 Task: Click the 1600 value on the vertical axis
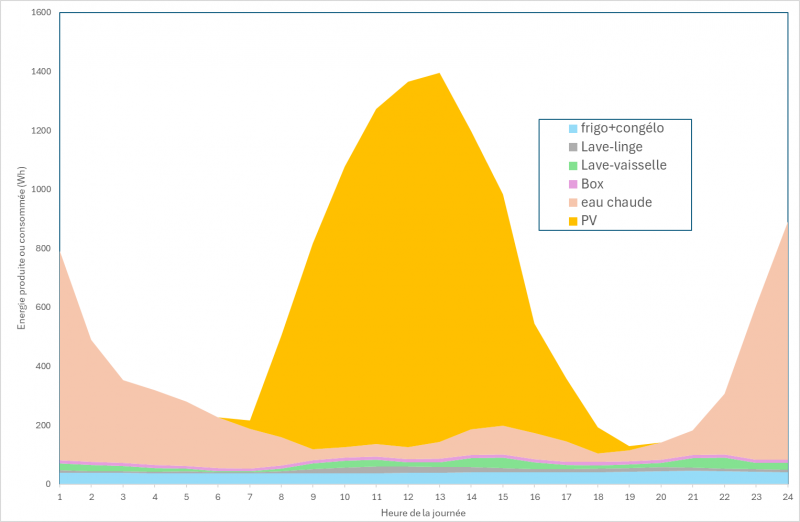pyautogui.click(x=40, y=14)
